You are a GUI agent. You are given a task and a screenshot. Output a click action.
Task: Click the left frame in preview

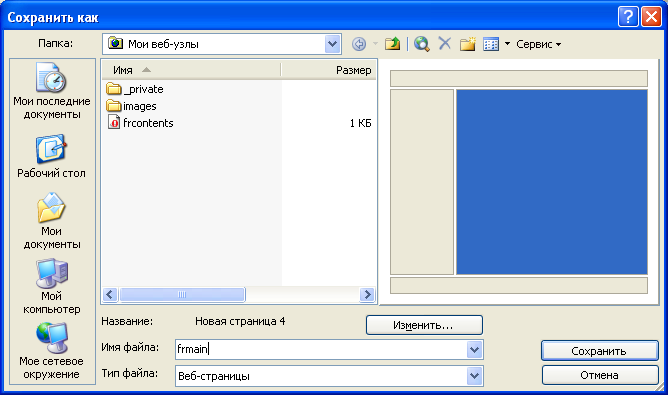(422, 182)
